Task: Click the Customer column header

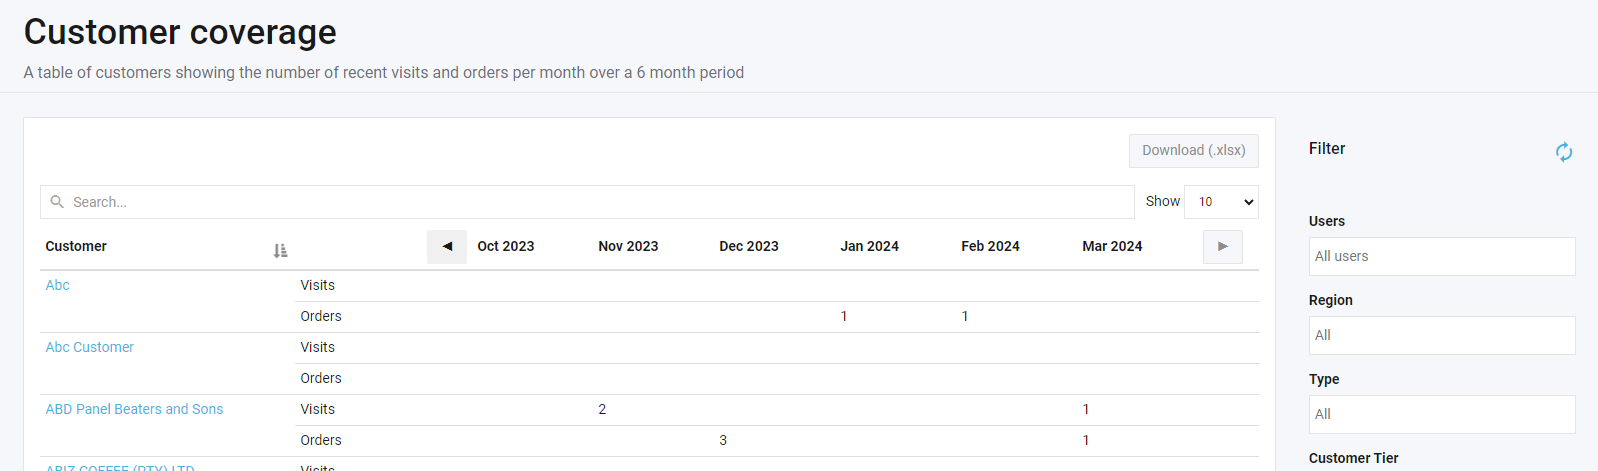Action: click(76, 247)
